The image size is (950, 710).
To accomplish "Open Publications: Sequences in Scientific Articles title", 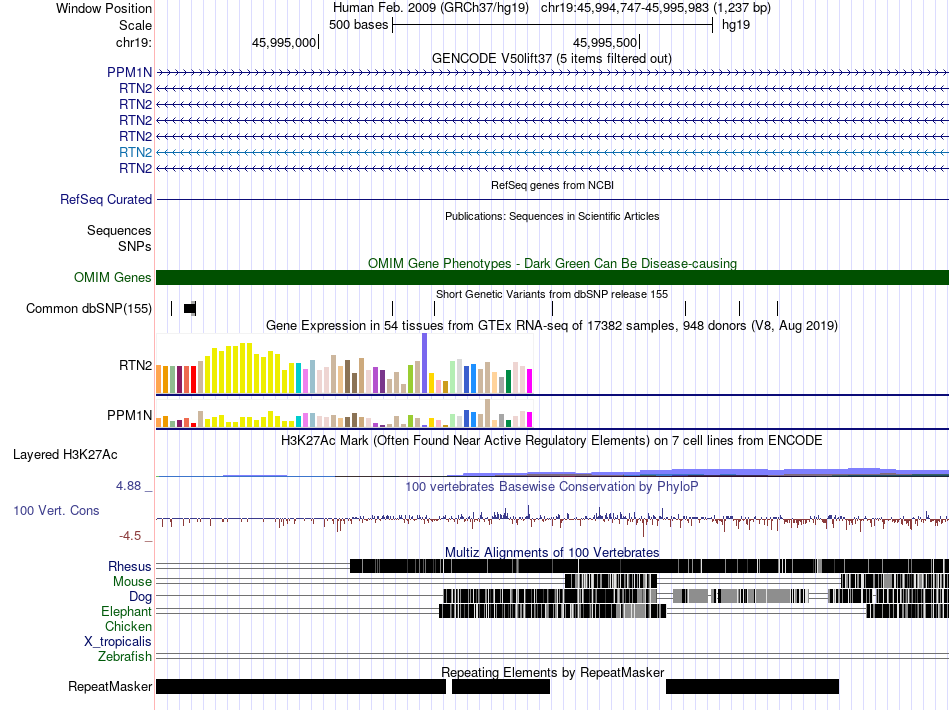I will point(552,216).
